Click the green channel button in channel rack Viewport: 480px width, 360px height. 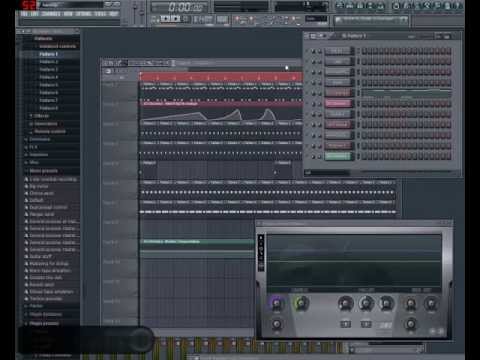pos(338,156)
